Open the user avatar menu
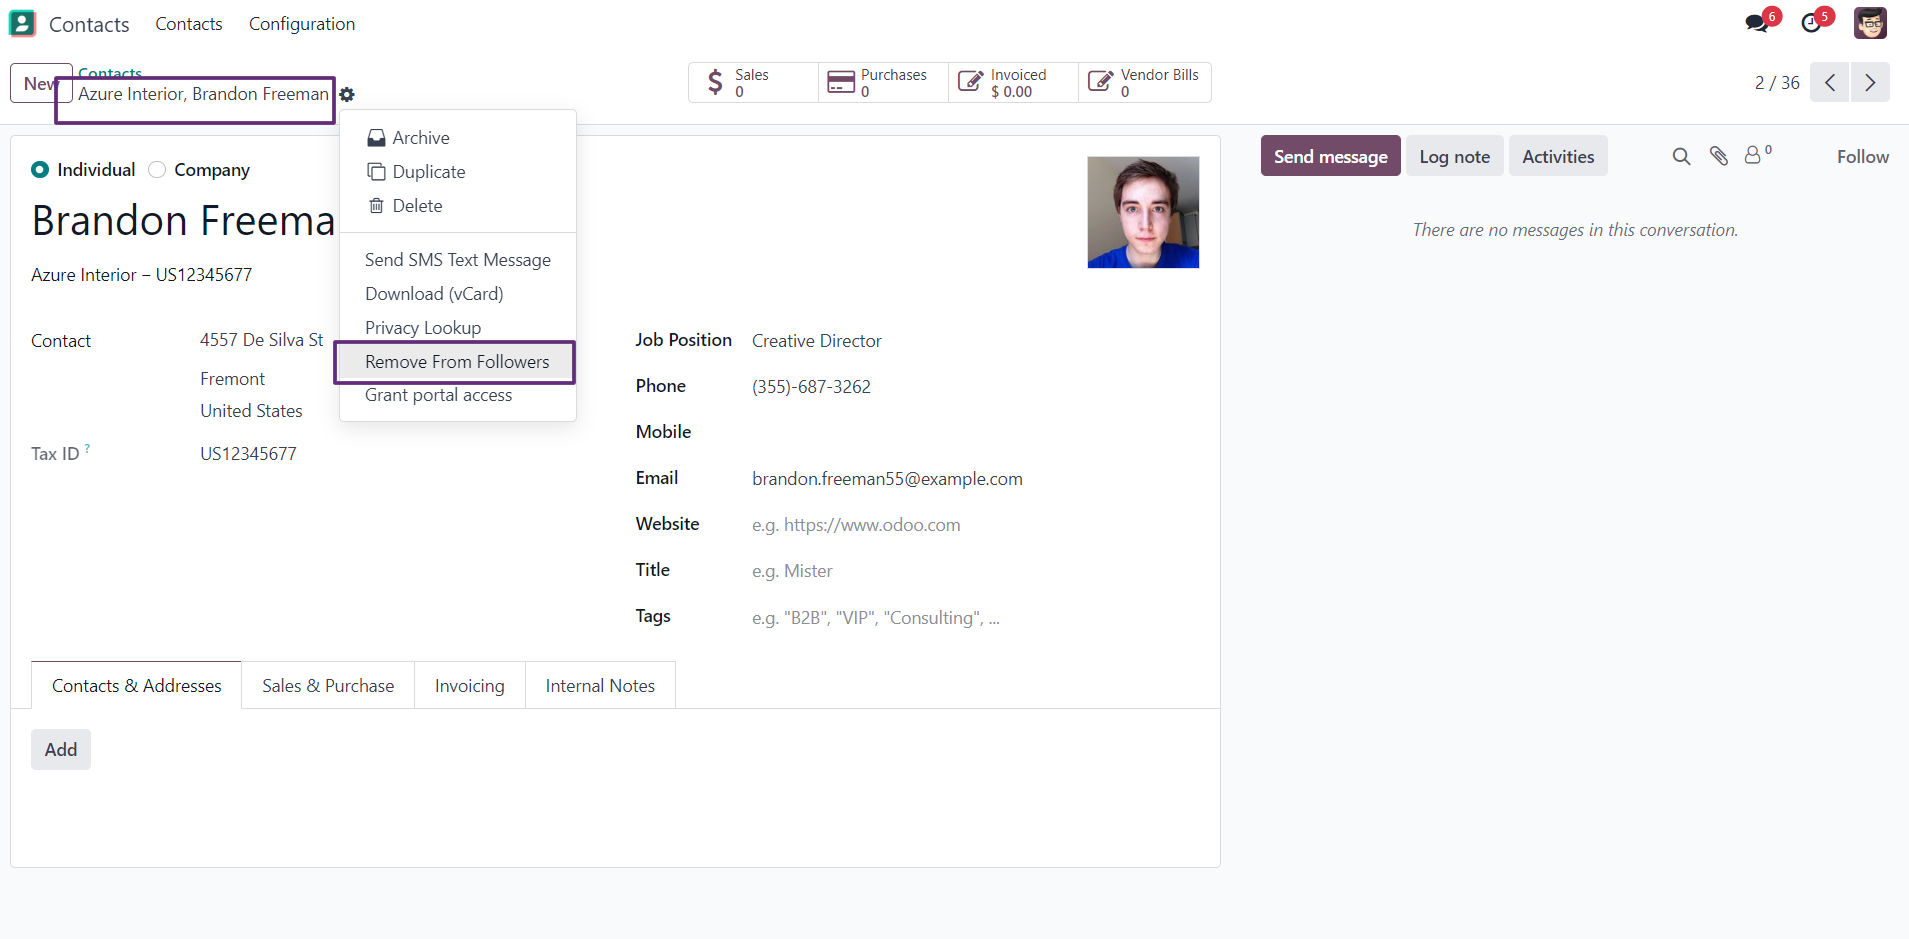The width and height of the screenshot is (1909, 939). point(1870,23)
